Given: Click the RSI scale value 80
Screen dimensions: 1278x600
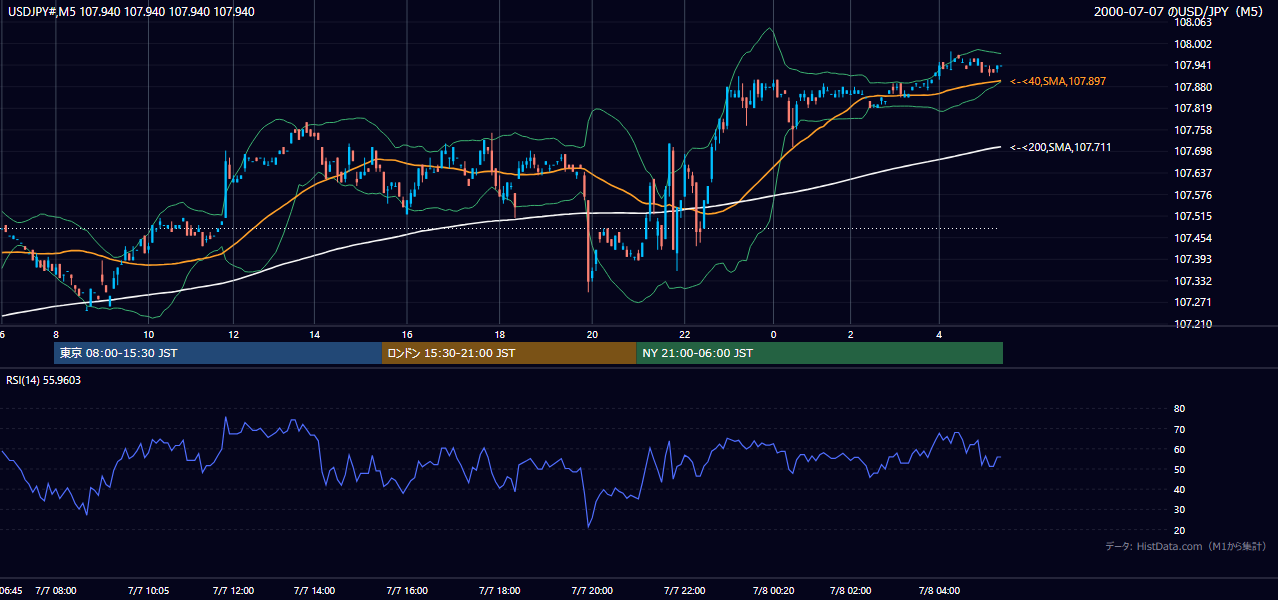Looking at the screenshot, I should 1179,409.
